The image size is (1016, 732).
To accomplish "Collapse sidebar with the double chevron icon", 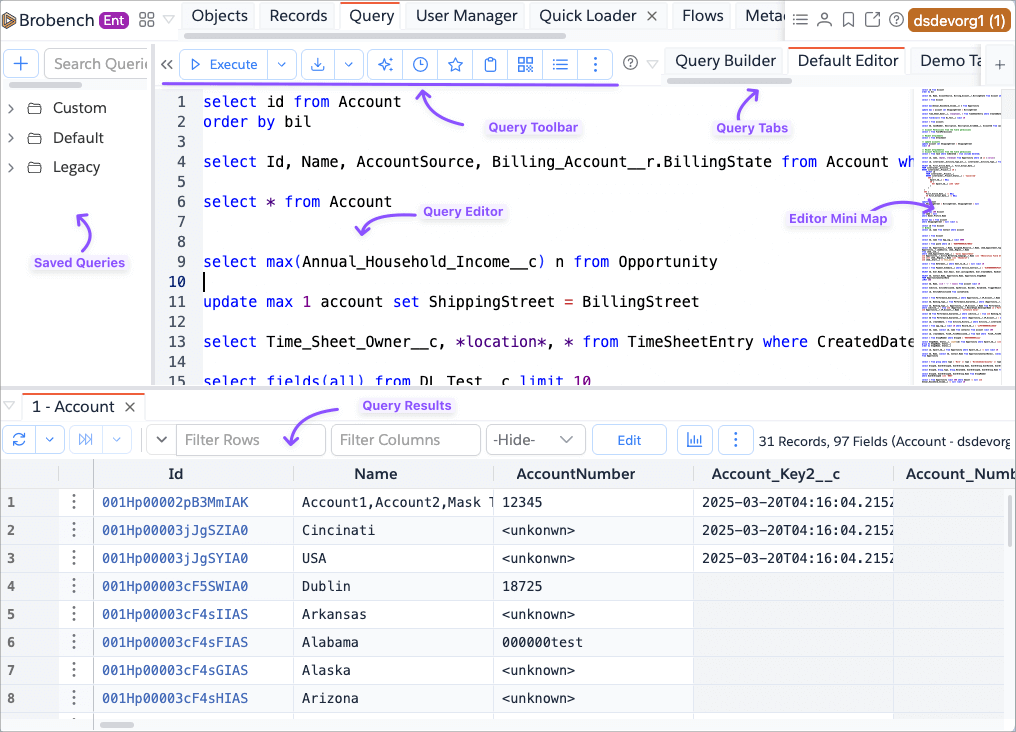I will point(167,64).
